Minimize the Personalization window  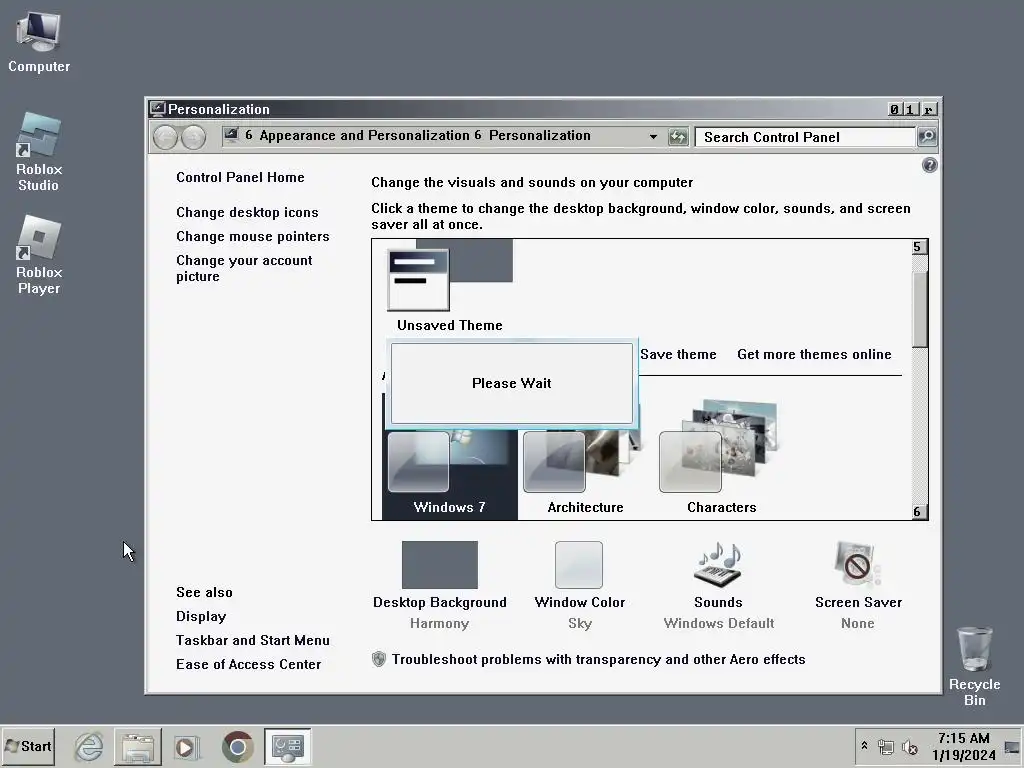pyautogui.click(x=895, y=109)
